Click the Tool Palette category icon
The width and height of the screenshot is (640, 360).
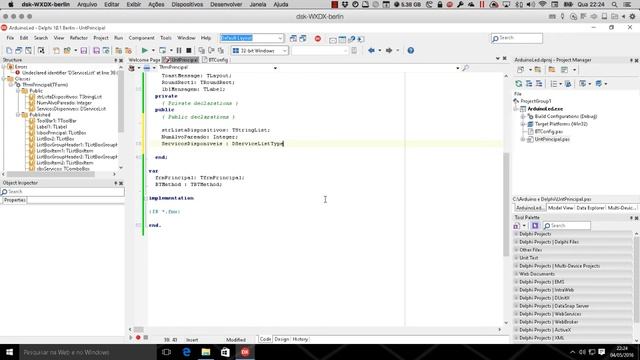click(517, 226)
